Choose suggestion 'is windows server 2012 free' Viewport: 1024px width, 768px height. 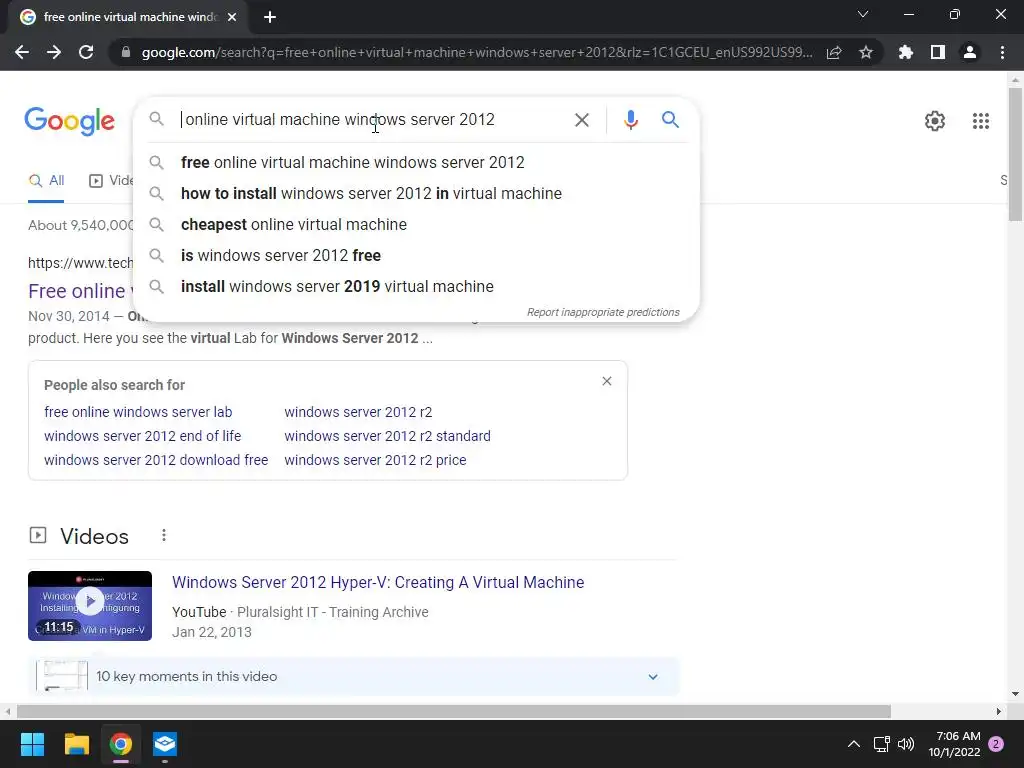click(416, 255)
